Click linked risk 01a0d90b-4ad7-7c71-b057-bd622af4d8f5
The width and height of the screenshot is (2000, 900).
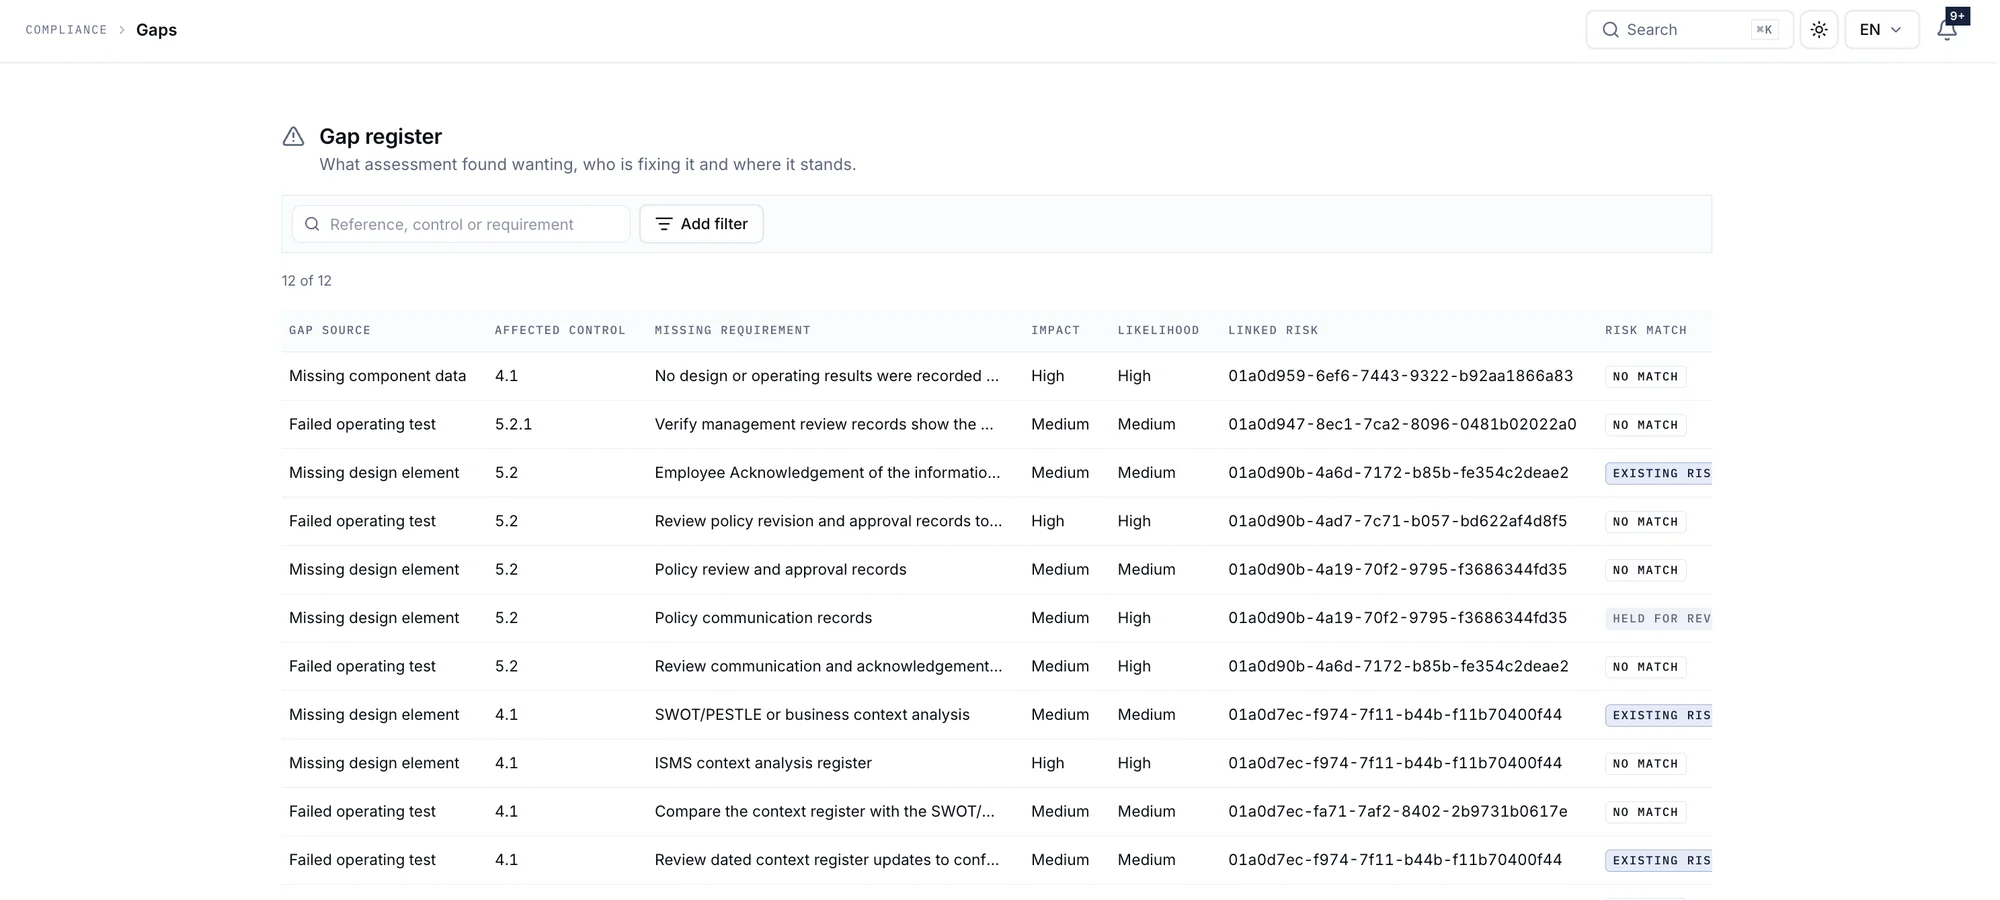click(x=1397, y=521)
